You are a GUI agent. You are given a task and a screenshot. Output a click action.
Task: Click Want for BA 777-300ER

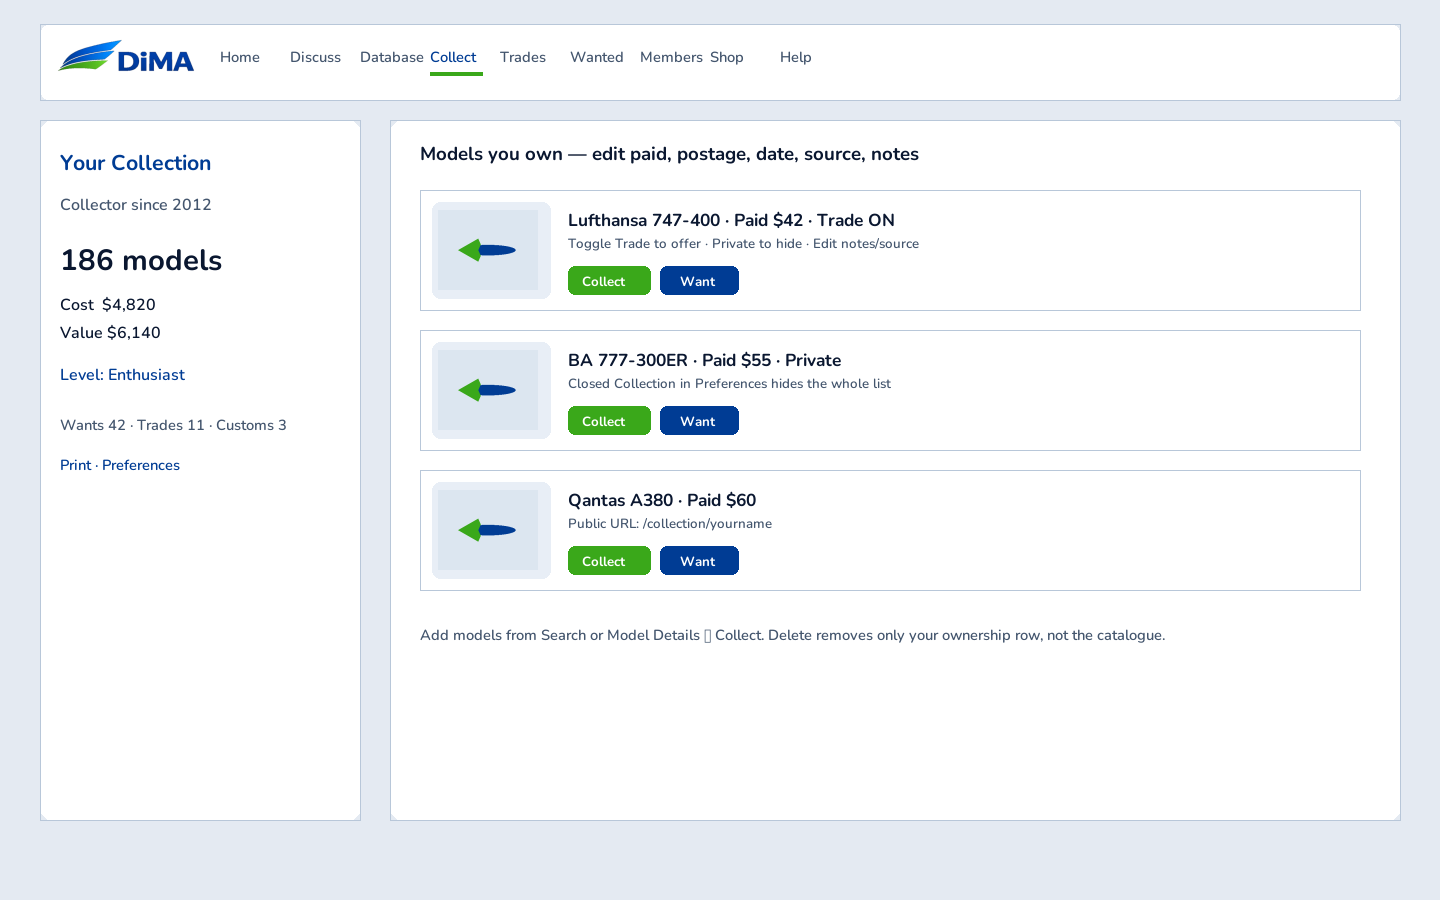point(699,421)
